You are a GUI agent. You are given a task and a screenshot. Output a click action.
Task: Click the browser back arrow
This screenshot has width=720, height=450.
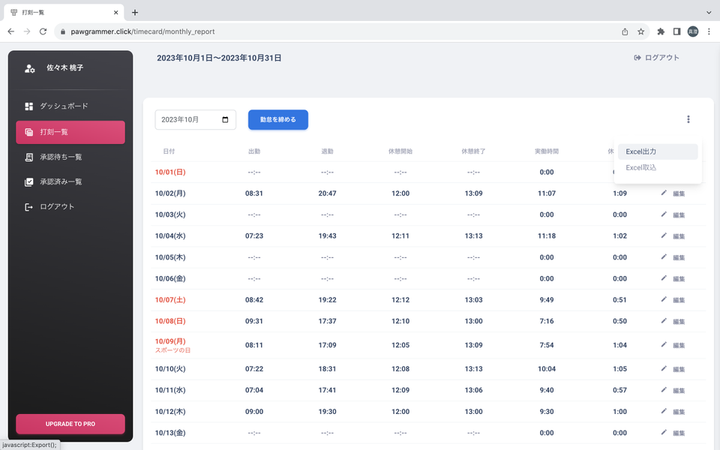tap(11, 32)
